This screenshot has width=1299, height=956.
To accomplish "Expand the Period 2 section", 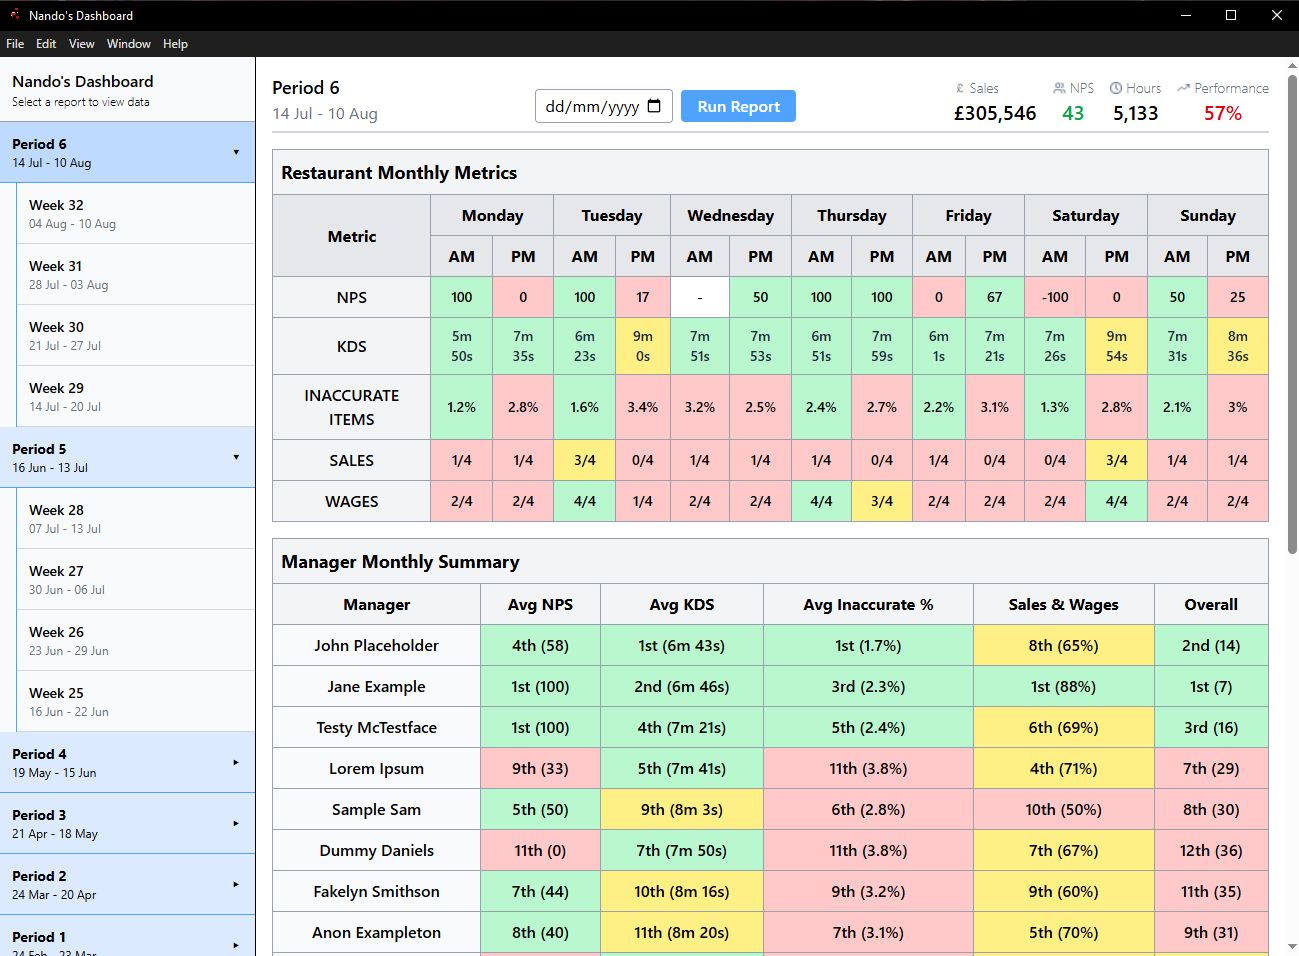I will 236,884.
